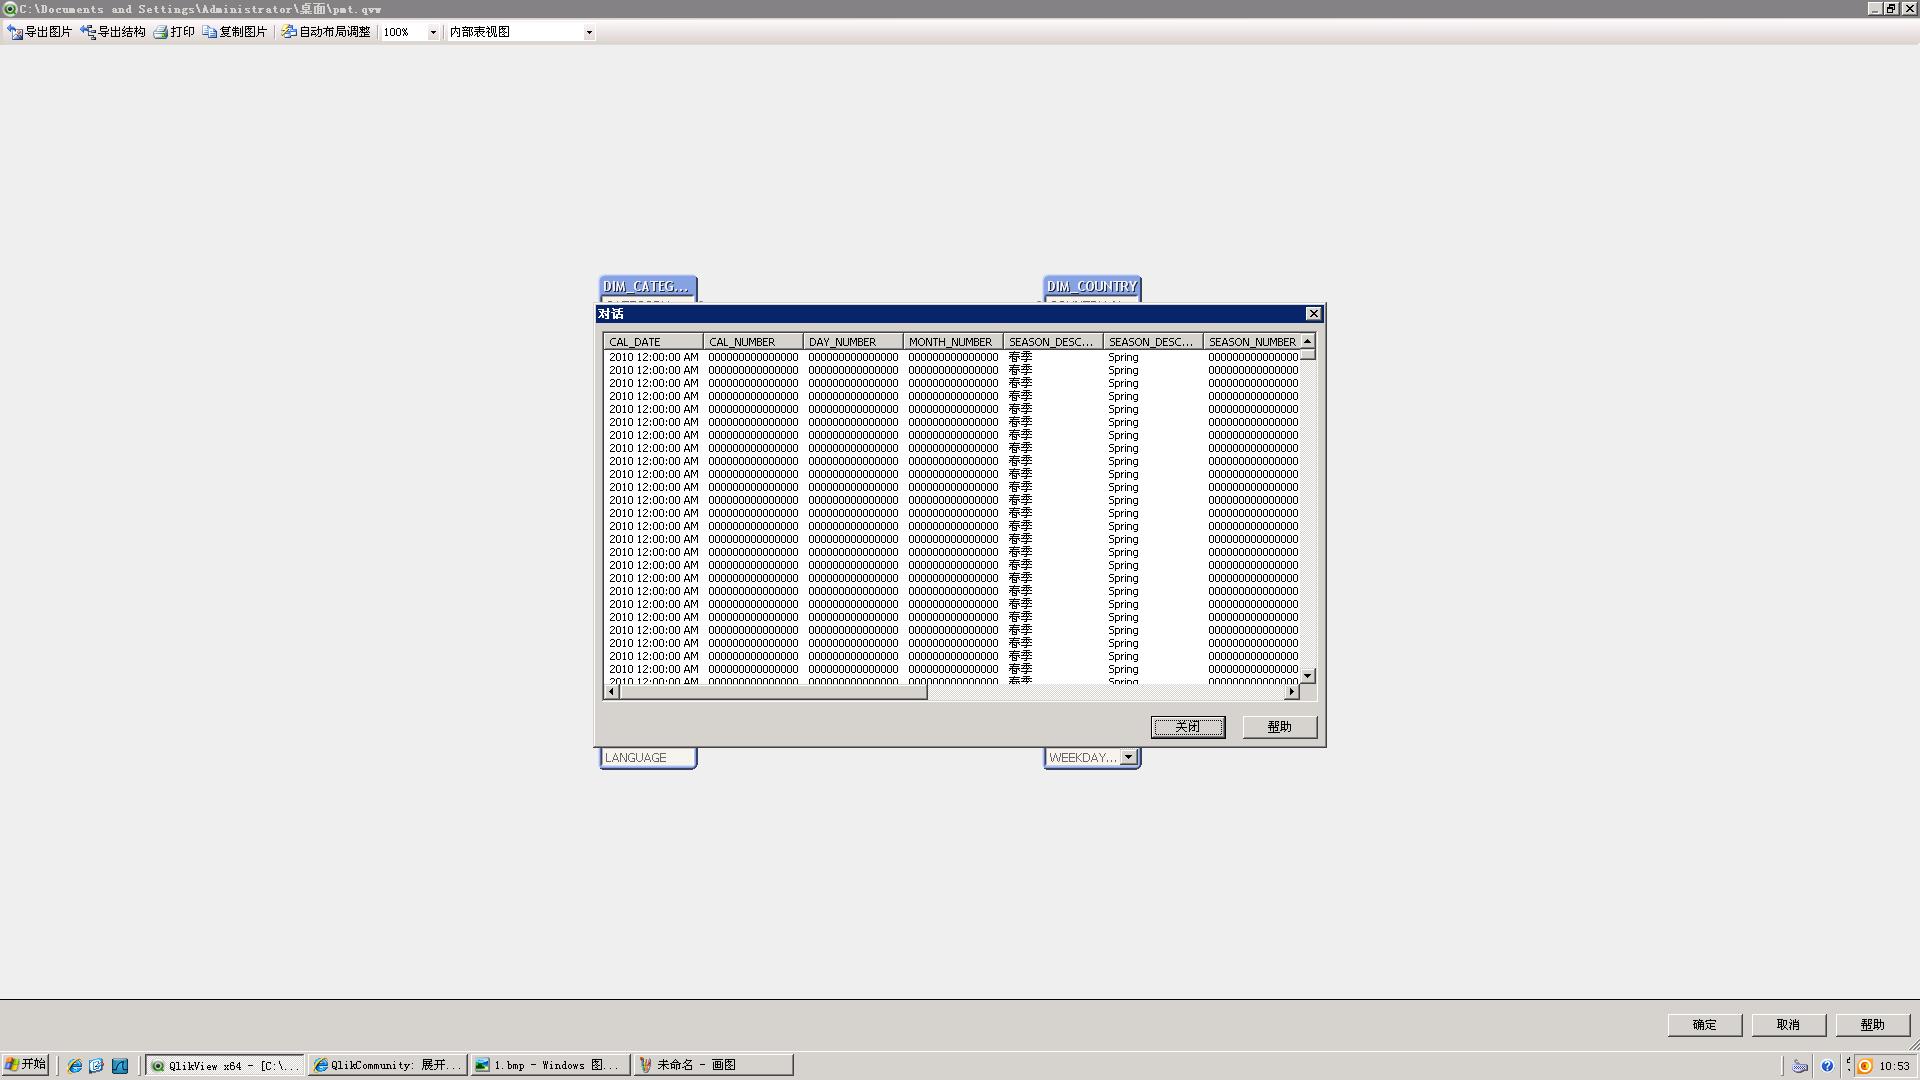Viewport: 1920px width, 1080px height.
Task: Select the DIM_CATEG... table header
Action: coord(648,286)
